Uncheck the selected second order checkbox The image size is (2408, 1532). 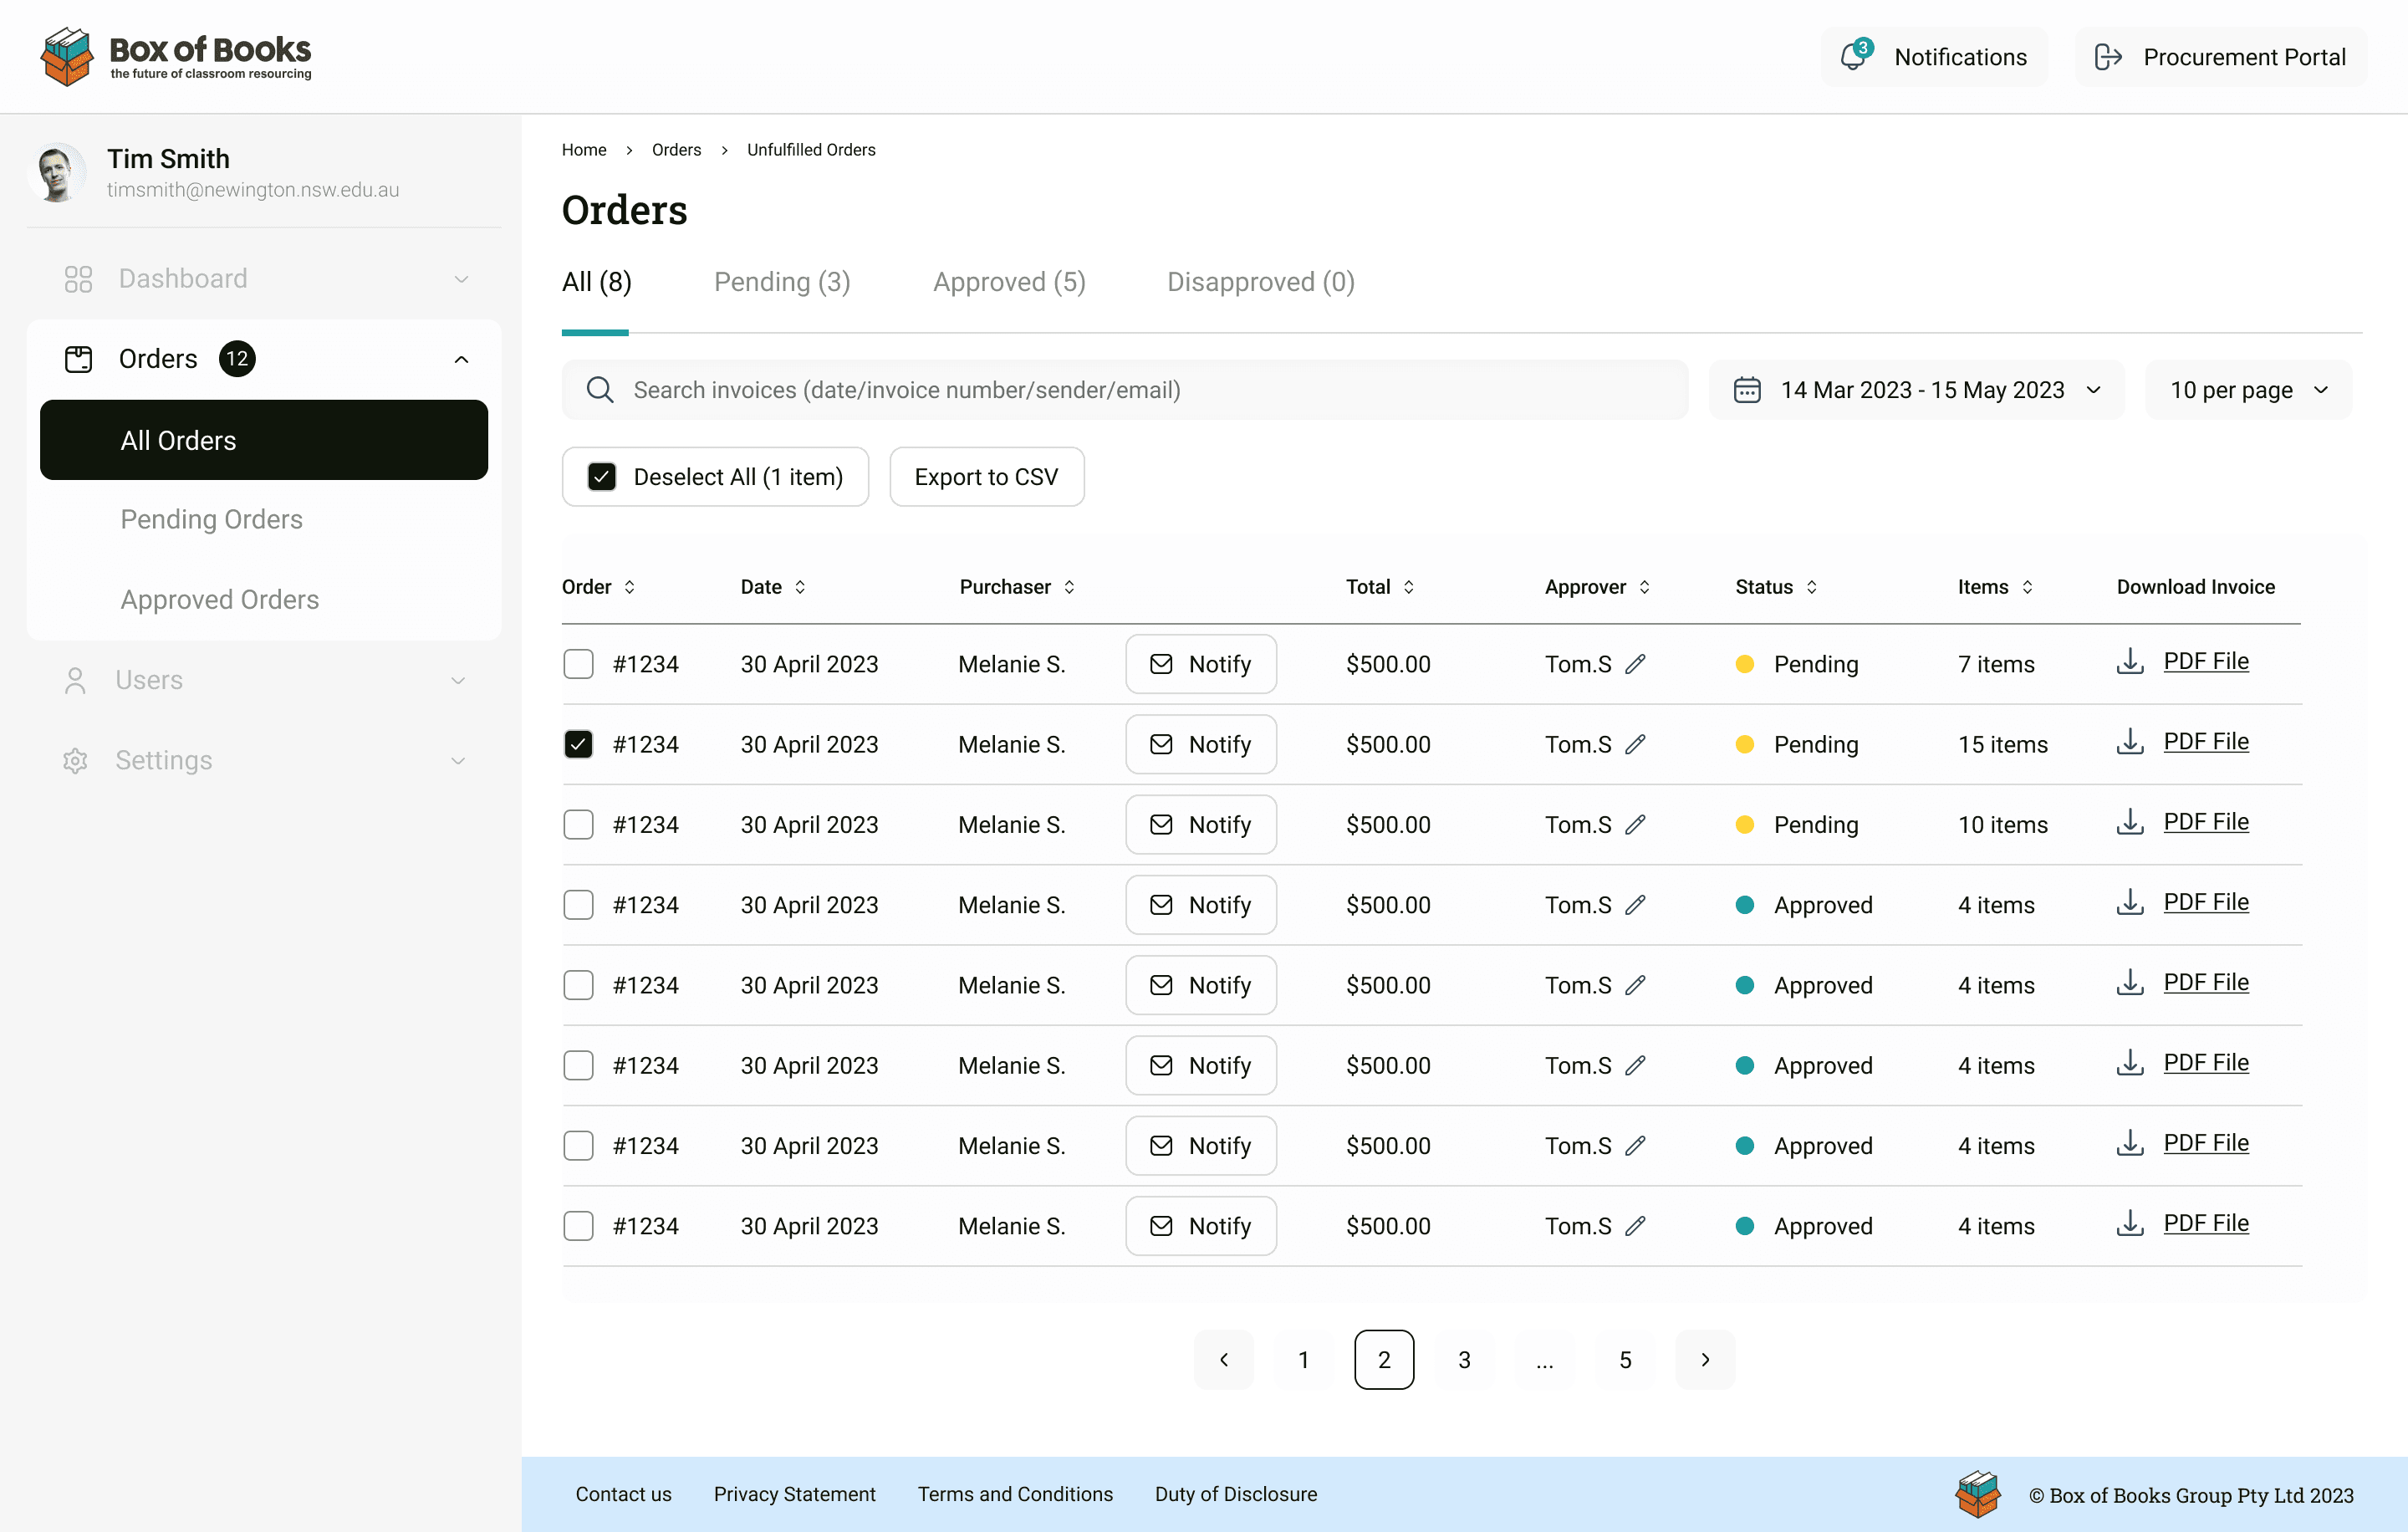coord(578,744)
